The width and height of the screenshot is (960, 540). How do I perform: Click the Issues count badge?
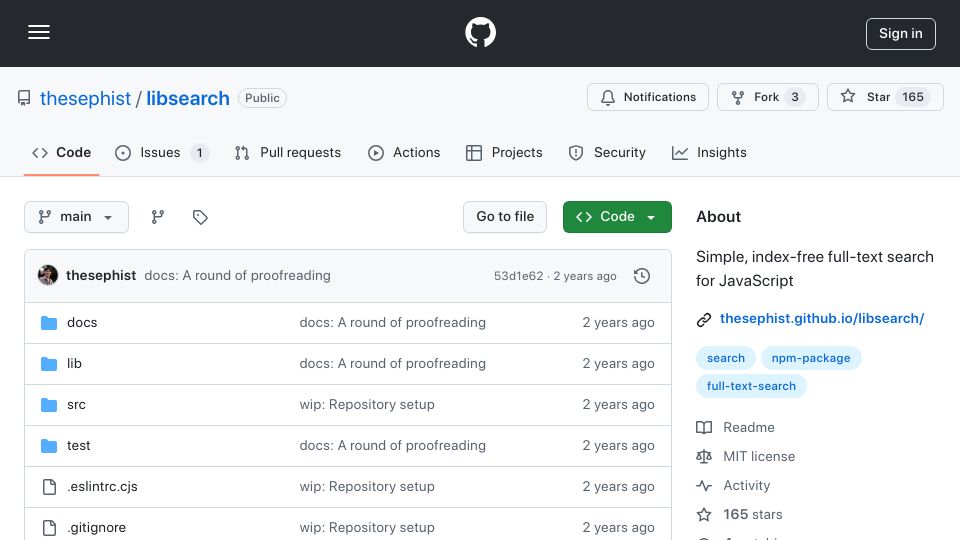pos(199,152)
